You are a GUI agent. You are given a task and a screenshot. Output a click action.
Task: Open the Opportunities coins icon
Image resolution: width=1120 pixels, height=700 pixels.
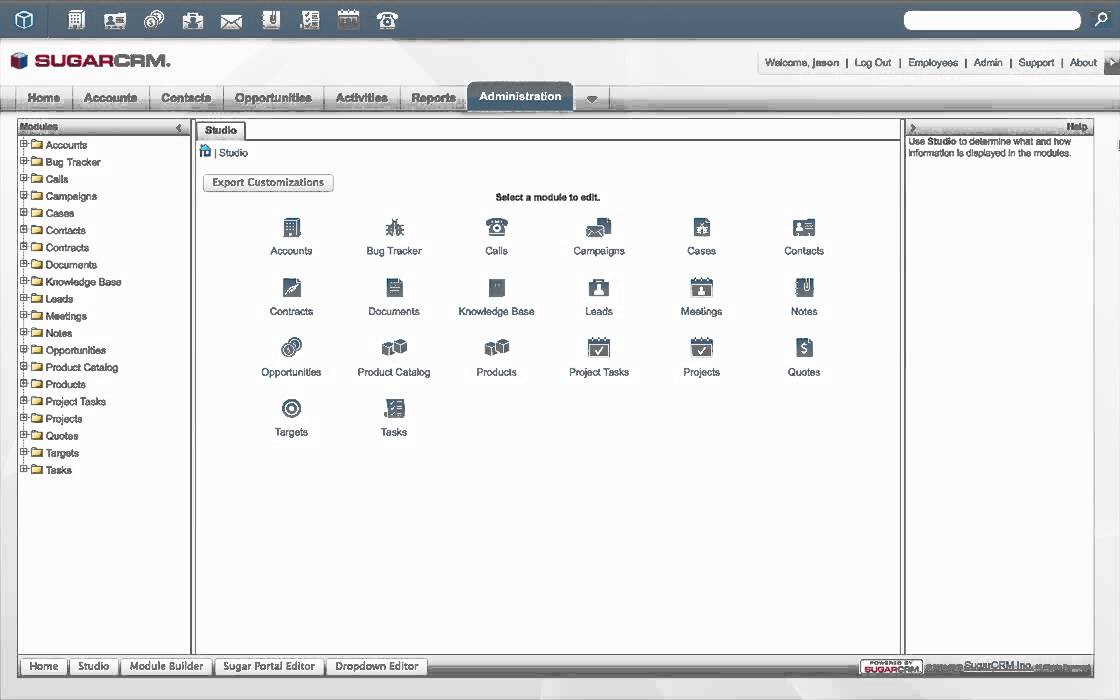(x=291, y=348)
